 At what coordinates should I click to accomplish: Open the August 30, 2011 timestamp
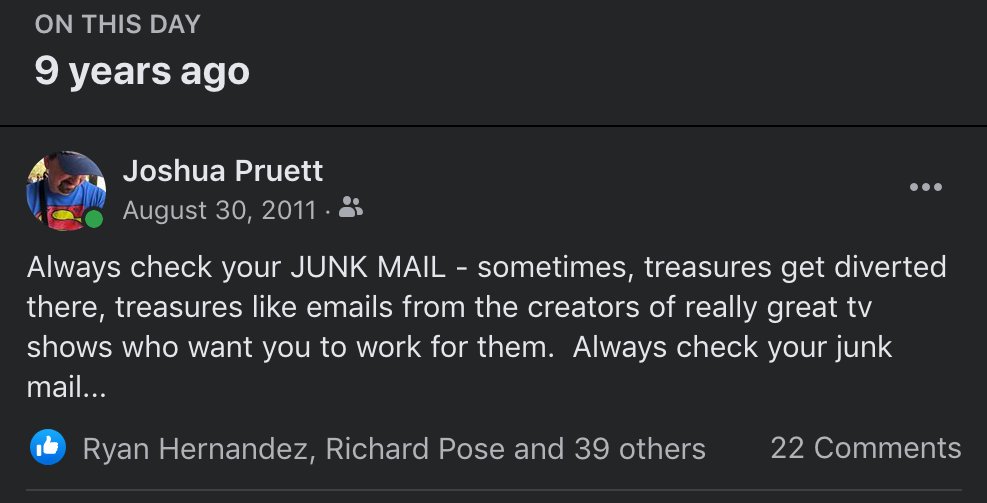(219, 210)
